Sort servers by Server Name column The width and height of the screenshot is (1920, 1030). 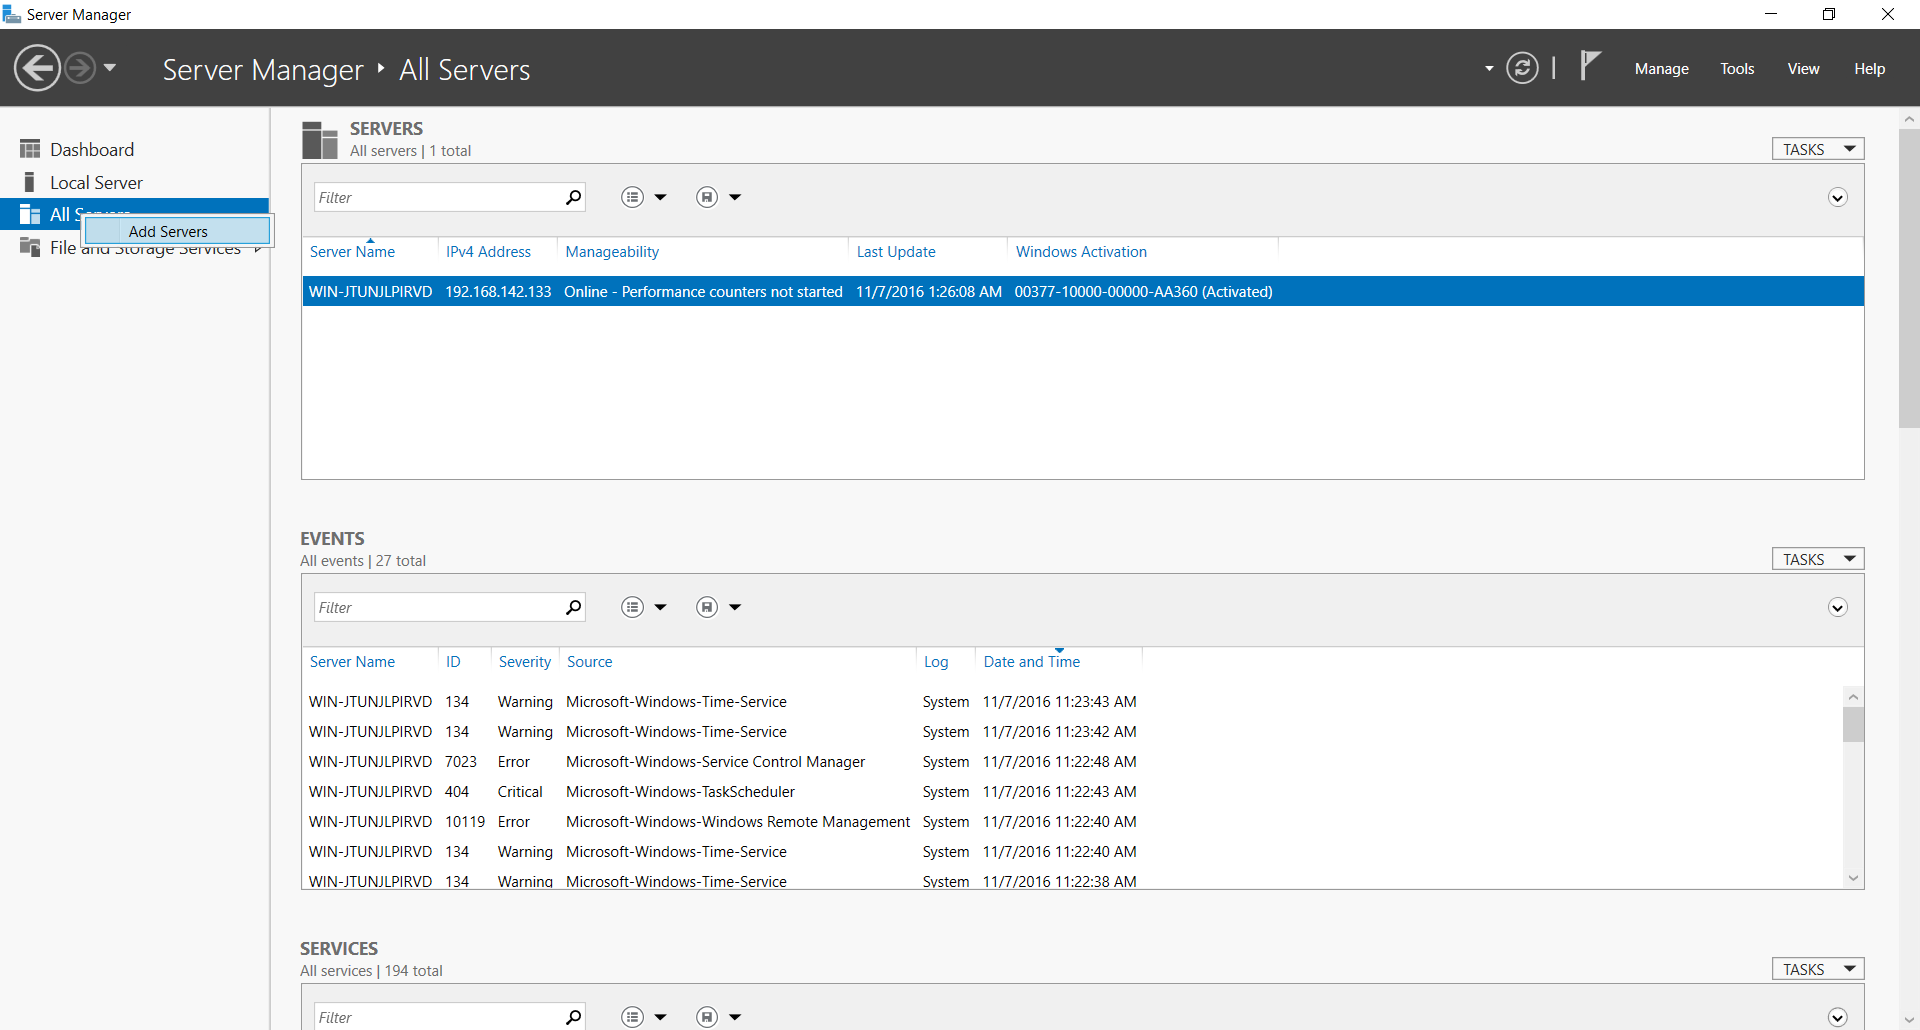tap(352, 252)
